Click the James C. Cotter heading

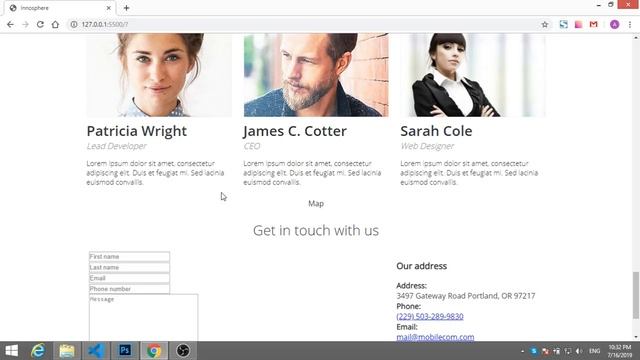click(x=295, y=131)
